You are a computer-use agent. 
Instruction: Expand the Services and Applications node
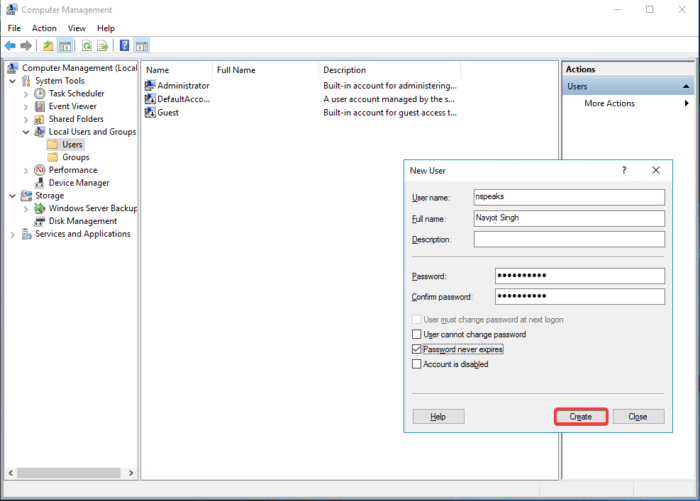[12, 234]
